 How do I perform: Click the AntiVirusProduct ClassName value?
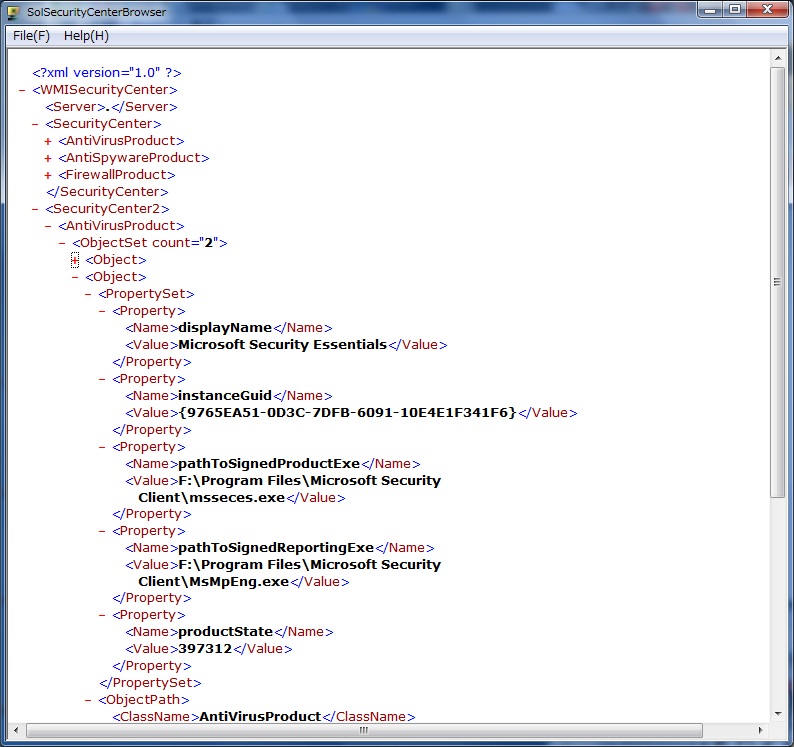[260, 717]
